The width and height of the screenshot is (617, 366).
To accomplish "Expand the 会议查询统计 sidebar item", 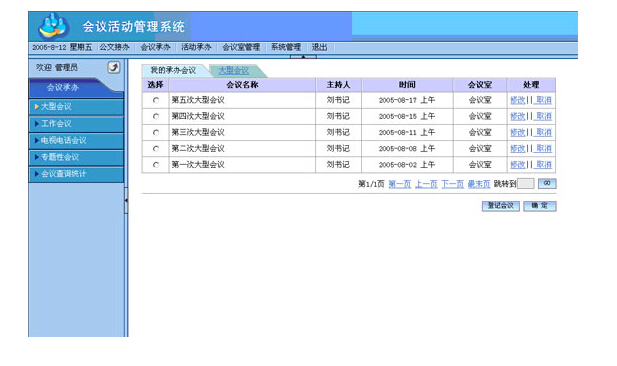I will (x=76, y=174).
